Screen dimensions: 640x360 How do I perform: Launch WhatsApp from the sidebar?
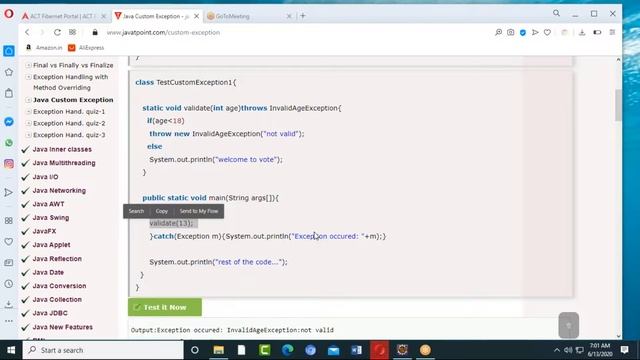pos(9,143)
